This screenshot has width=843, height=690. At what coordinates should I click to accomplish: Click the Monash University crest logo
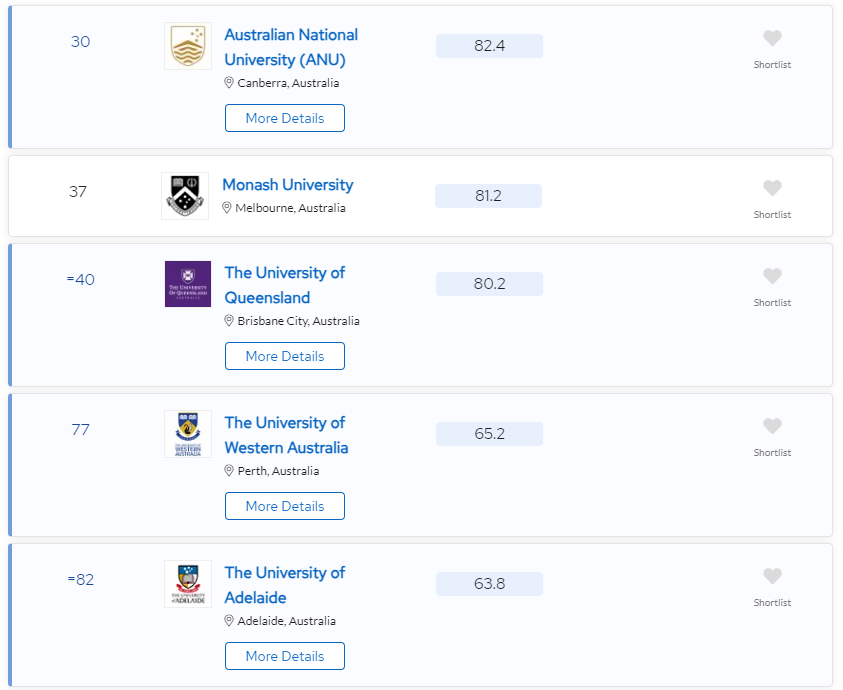point(185,196)
